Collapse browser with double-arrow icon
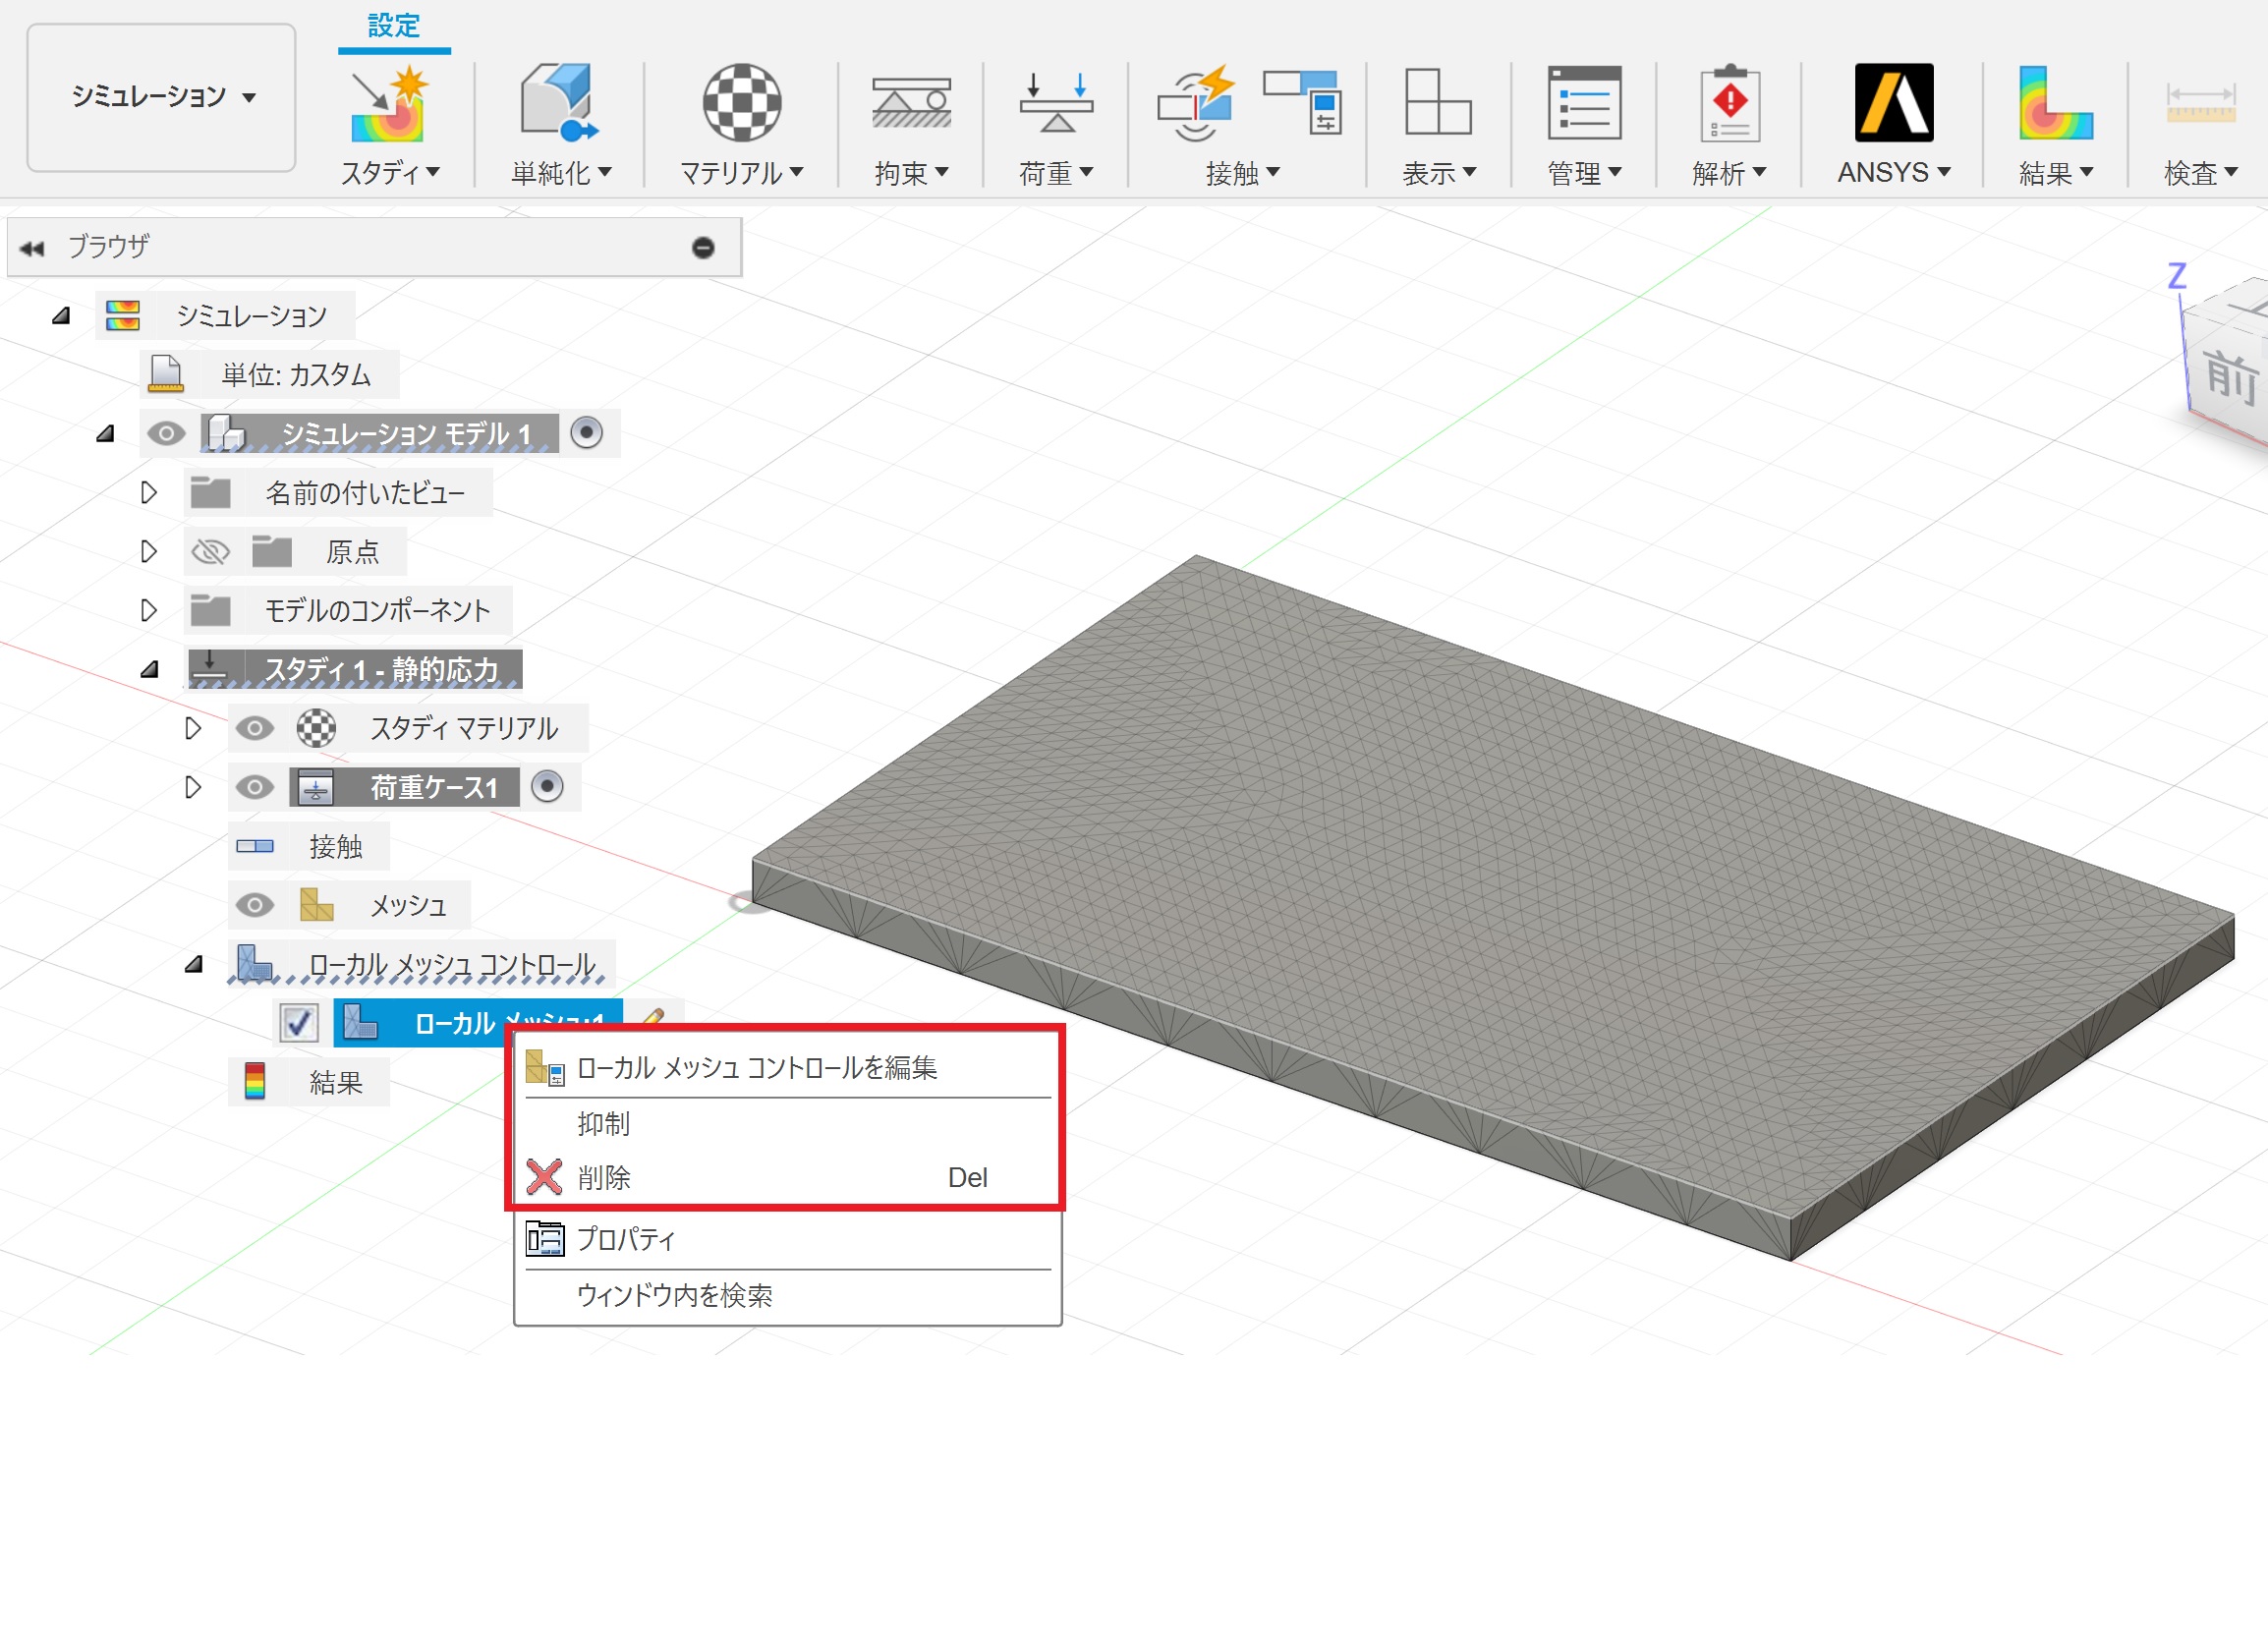The width and height of the screenshot is (2268, 1641). [x=32, y=248]
